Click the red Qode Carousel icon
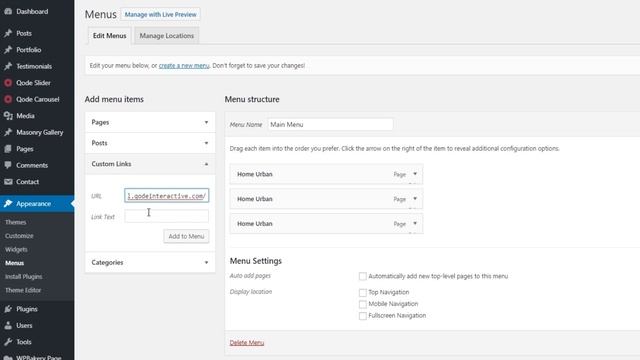Viewport: 640px width, 360px height. point(8,99)
